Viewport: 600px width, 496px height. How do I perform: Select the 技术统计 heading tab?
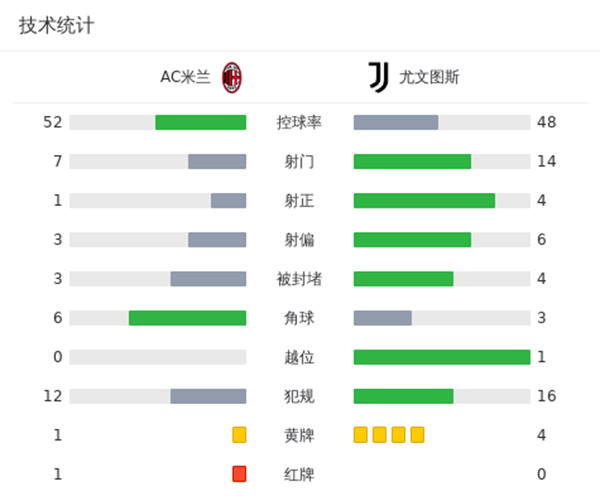56,26
